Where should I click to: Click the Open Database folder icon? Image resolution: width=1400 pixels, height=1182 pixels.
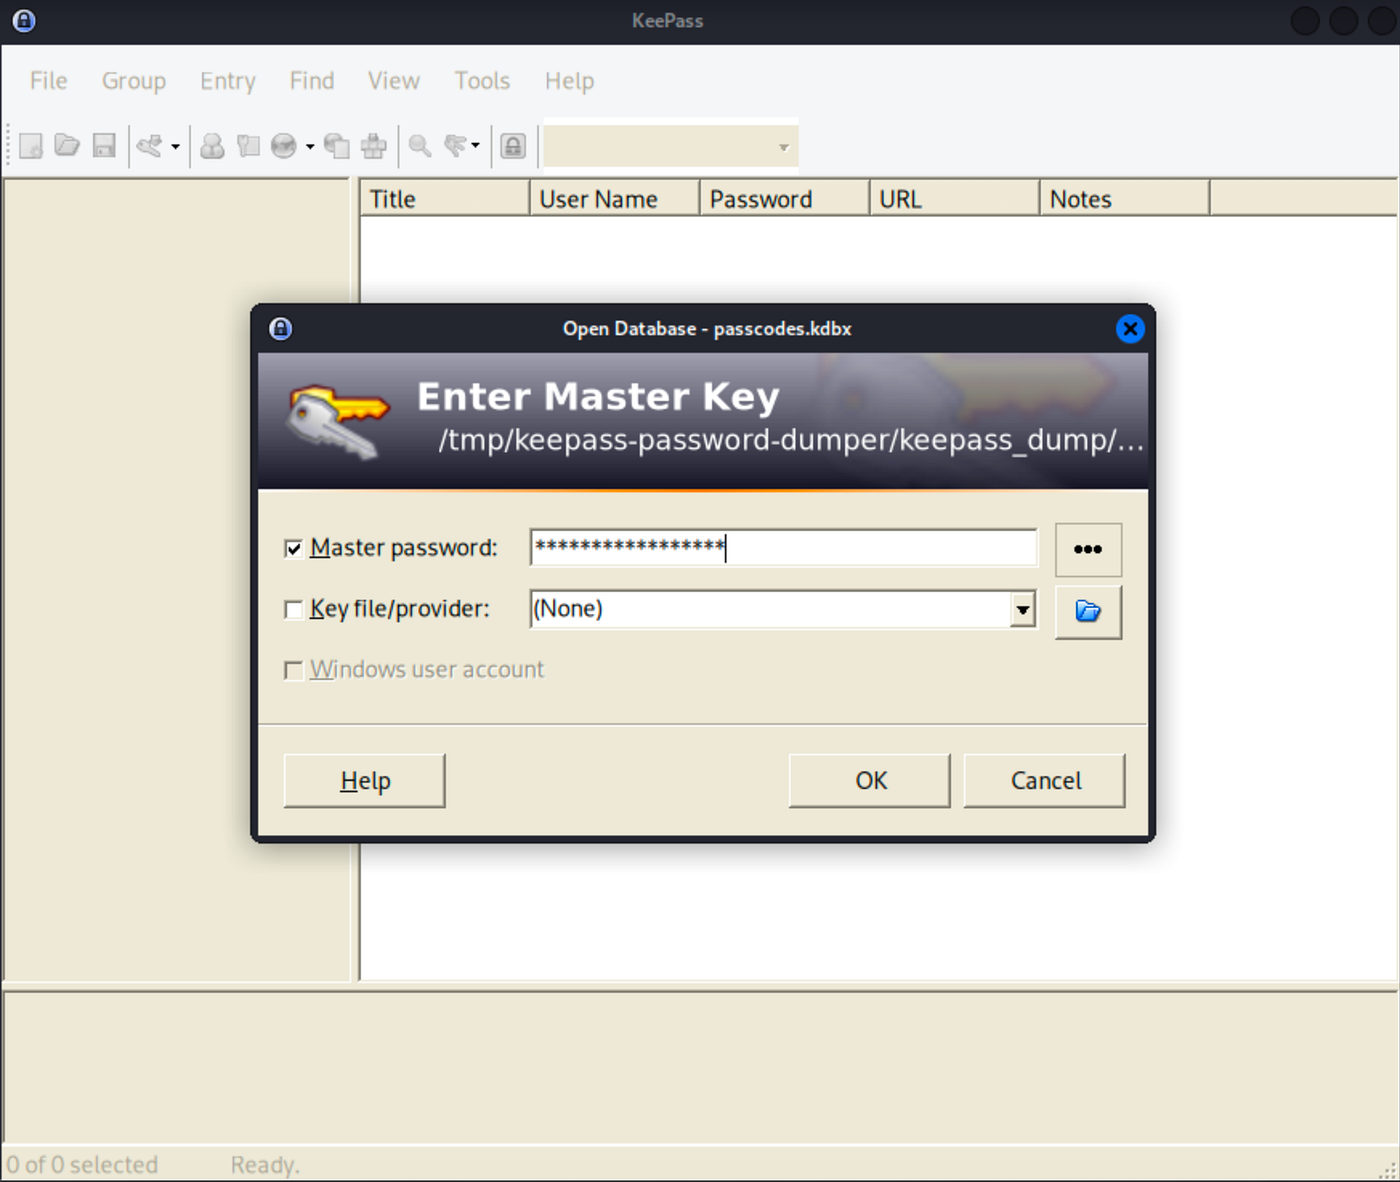[67, 146]
